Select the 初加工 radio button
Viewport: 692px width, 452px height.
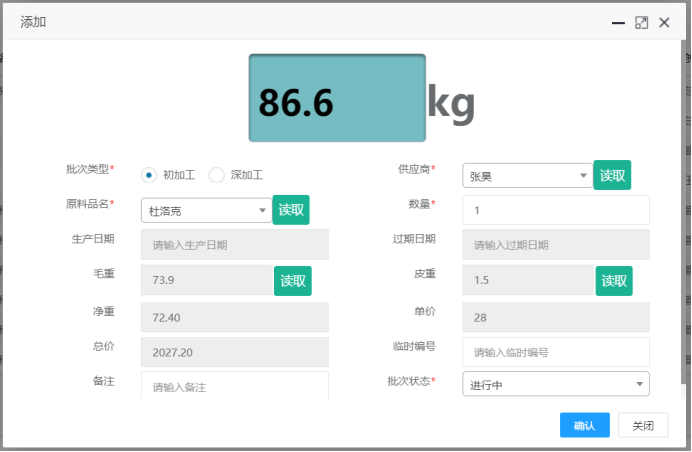click(x=149, y=175)
